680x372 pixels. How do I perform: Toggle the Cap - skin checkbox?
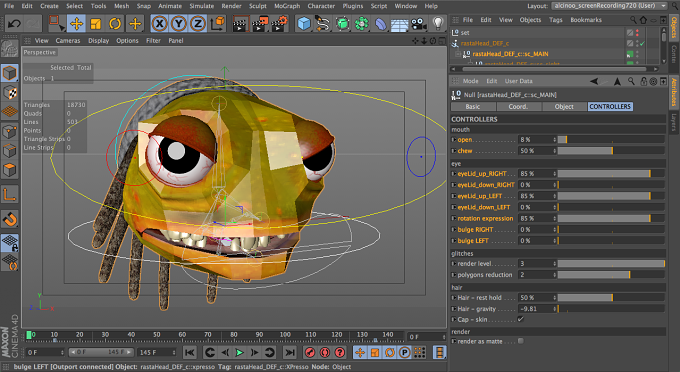click(x=520, y=320)
